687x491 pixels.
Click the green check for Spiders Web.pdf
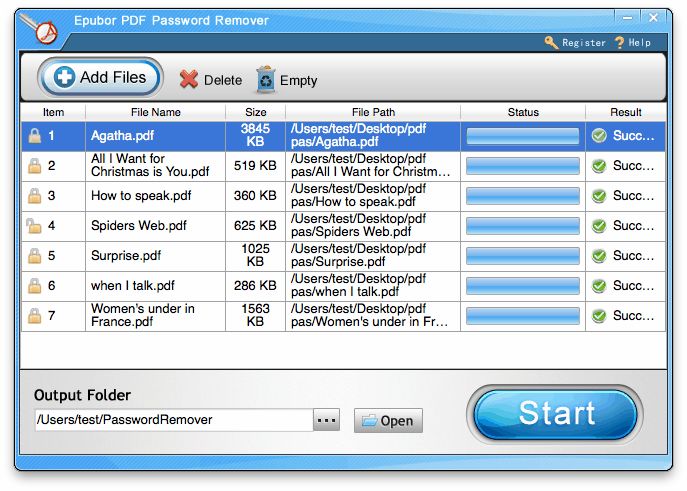(599, 226)
